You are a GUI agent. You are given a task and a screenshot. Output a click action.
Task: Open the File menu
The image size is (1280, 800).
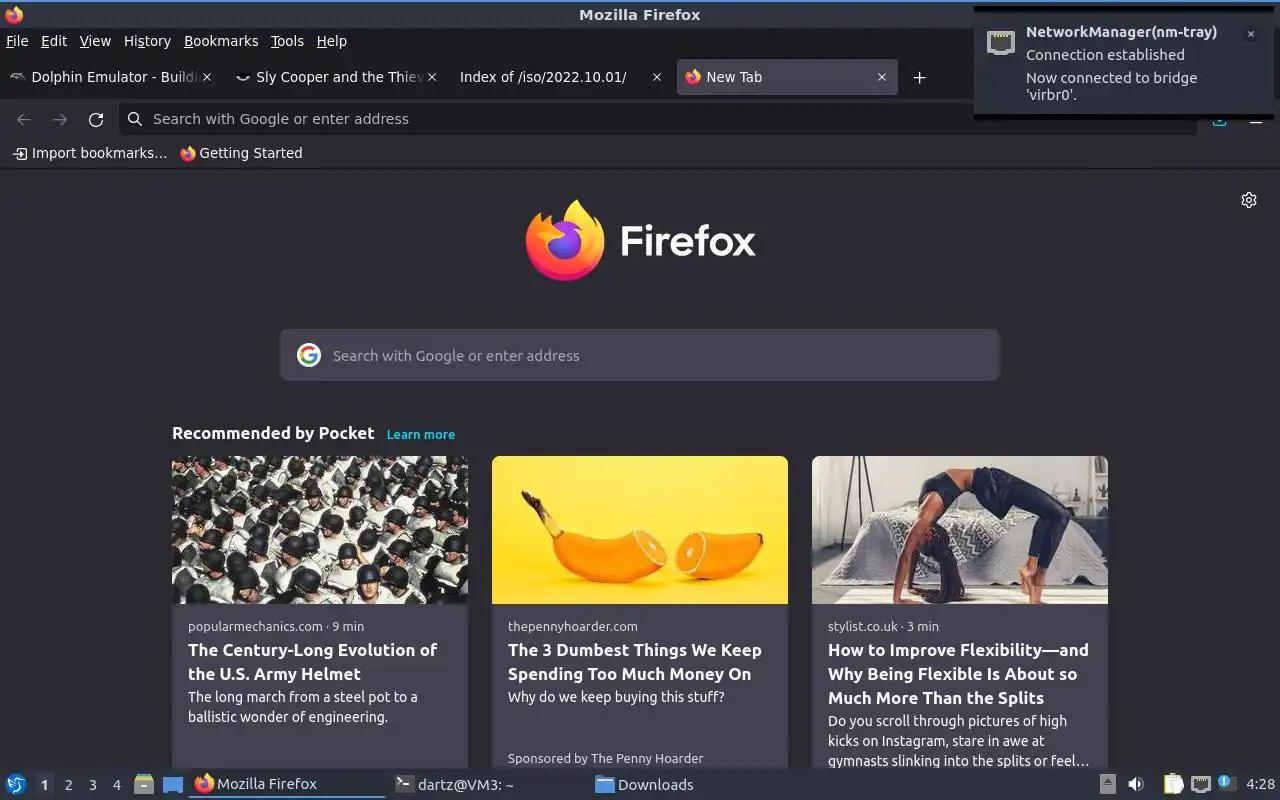[x=17, y=41]
